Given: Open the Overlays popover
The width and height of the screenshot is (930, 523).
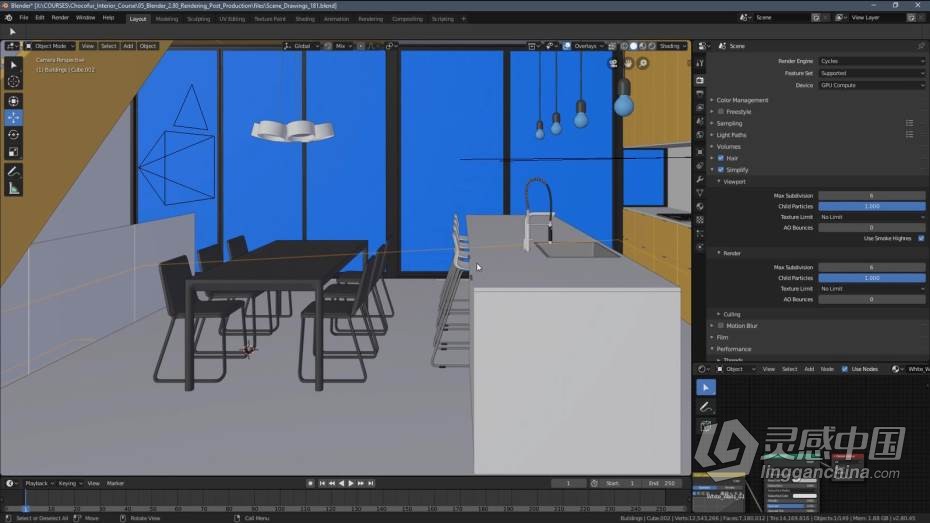Looking at the screenshot, I should [588, 46].
